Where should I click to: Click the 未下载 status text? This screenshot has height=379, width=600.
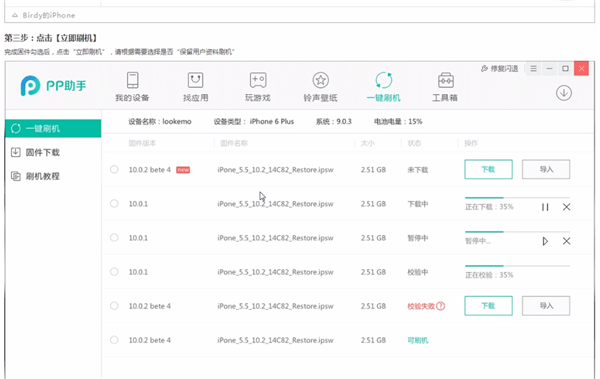(418, 170)
